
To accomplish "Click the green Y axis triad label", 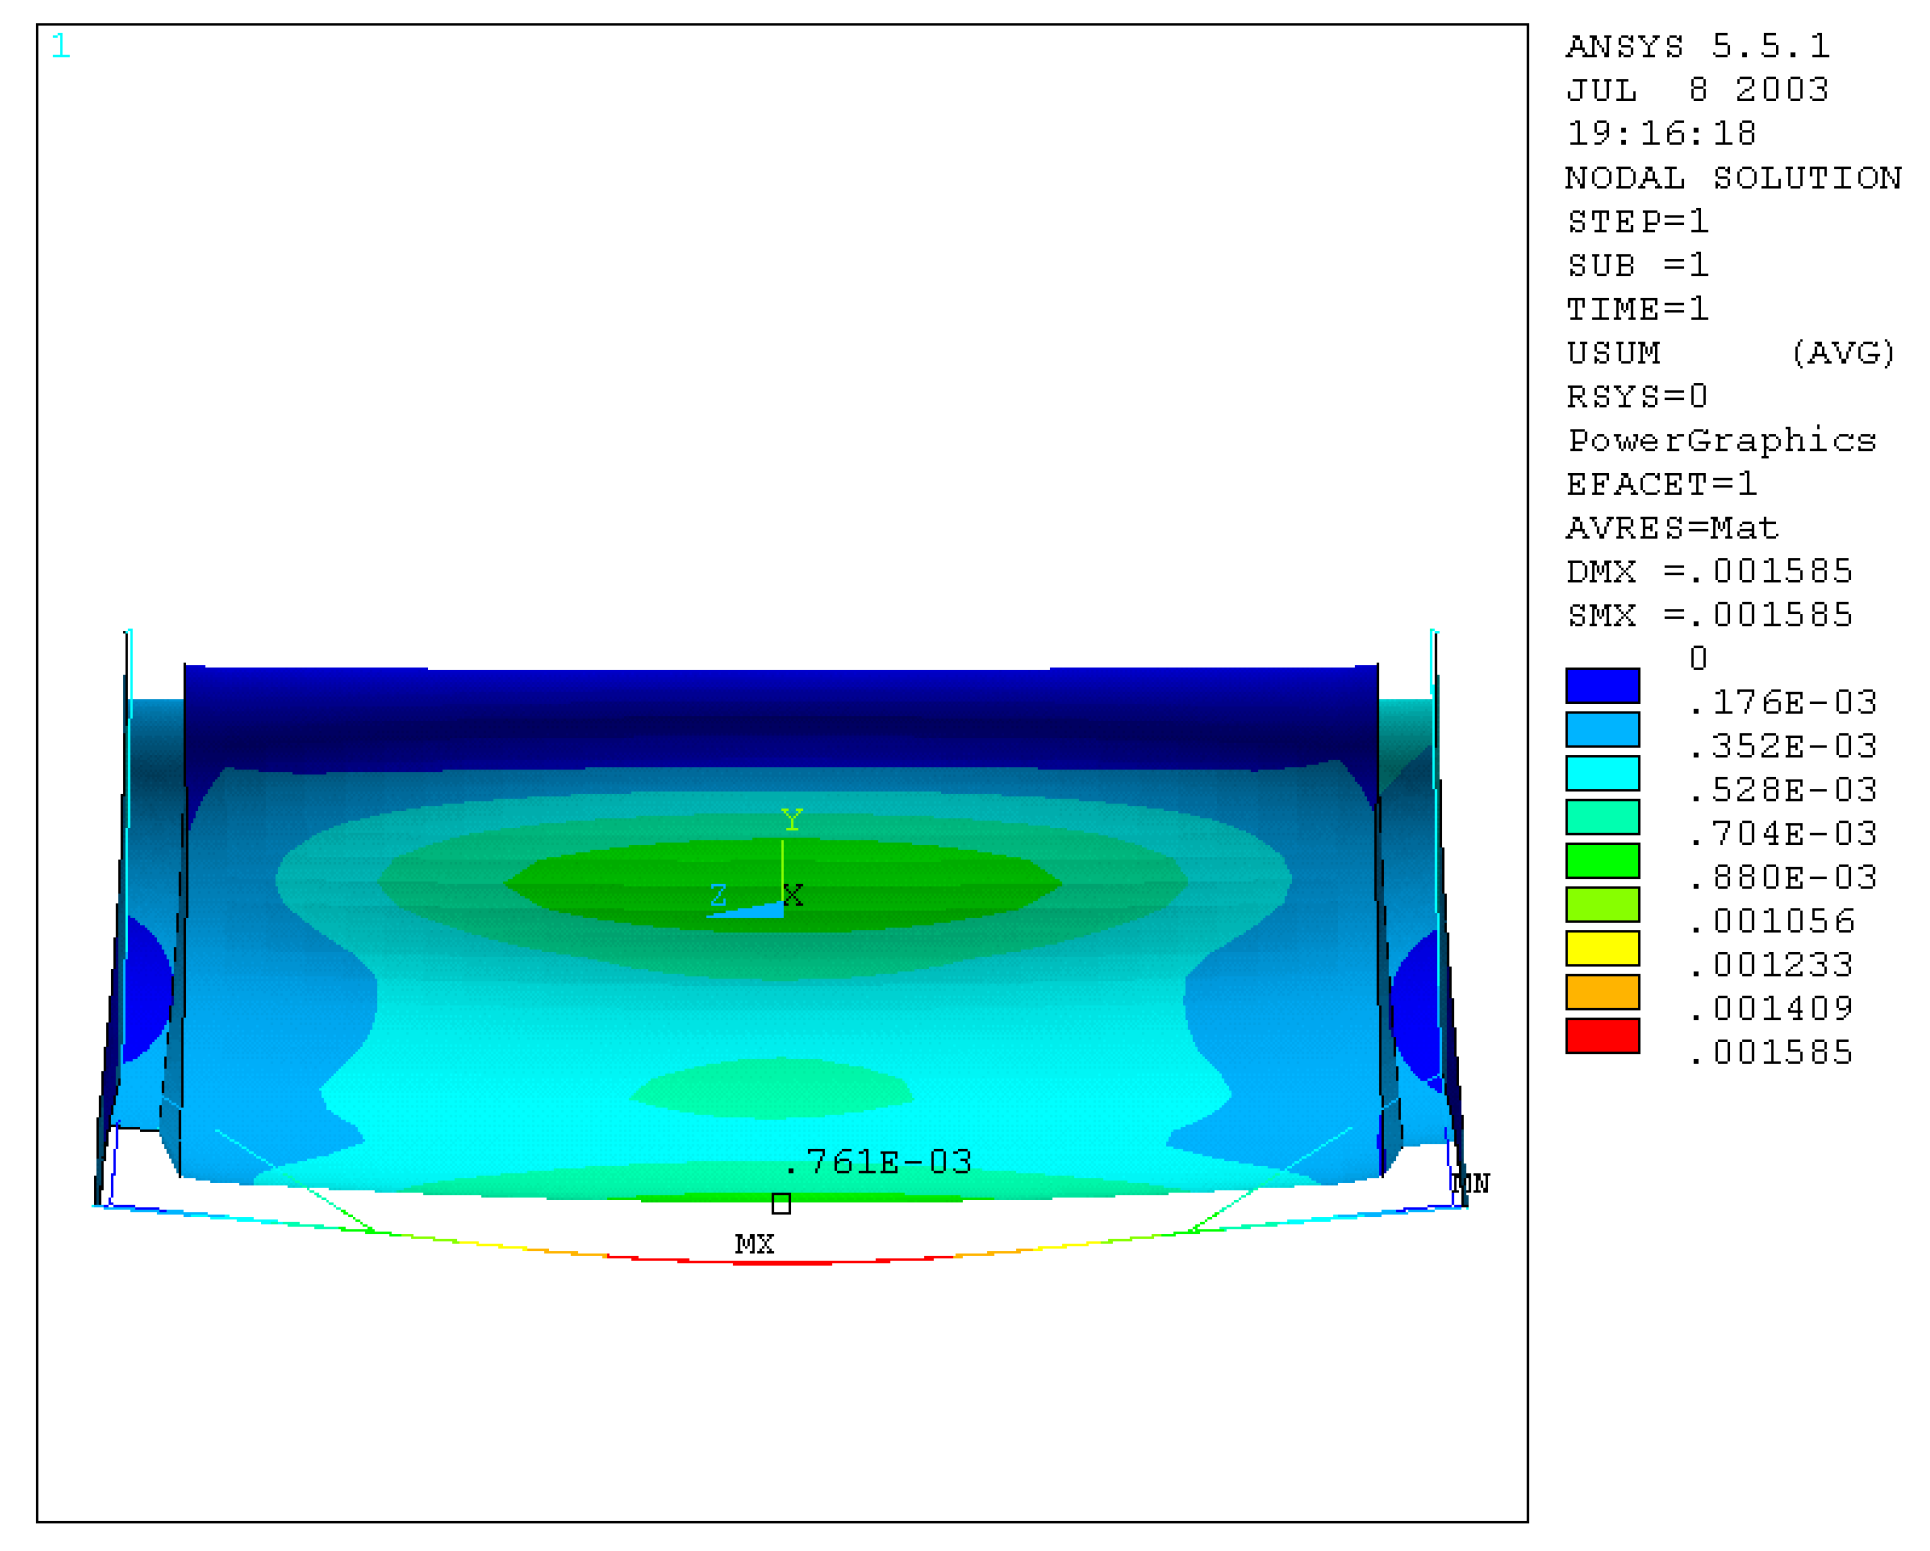I will coord(791,820).
